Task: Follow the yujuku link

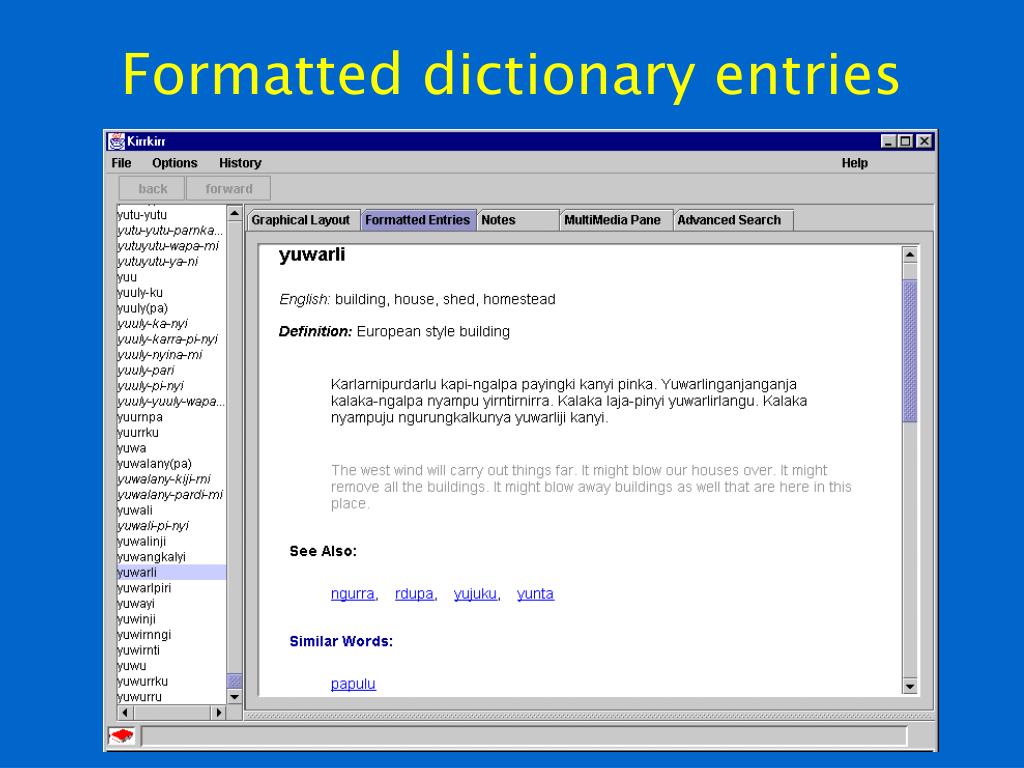Action: (475, 594)
